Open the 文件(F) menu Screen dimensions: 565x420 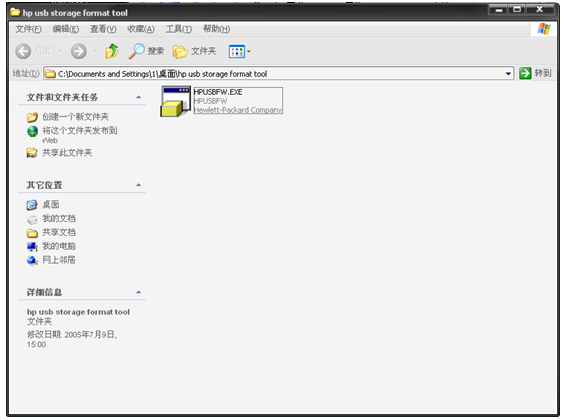(28, 29)
